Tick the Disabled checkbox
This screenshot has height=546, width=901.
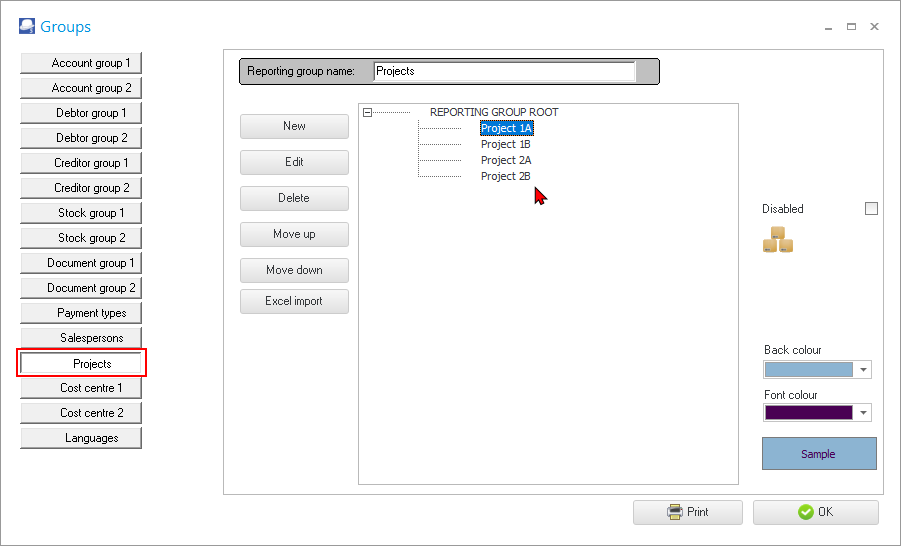pyautogui.click(x=871, y=209)
